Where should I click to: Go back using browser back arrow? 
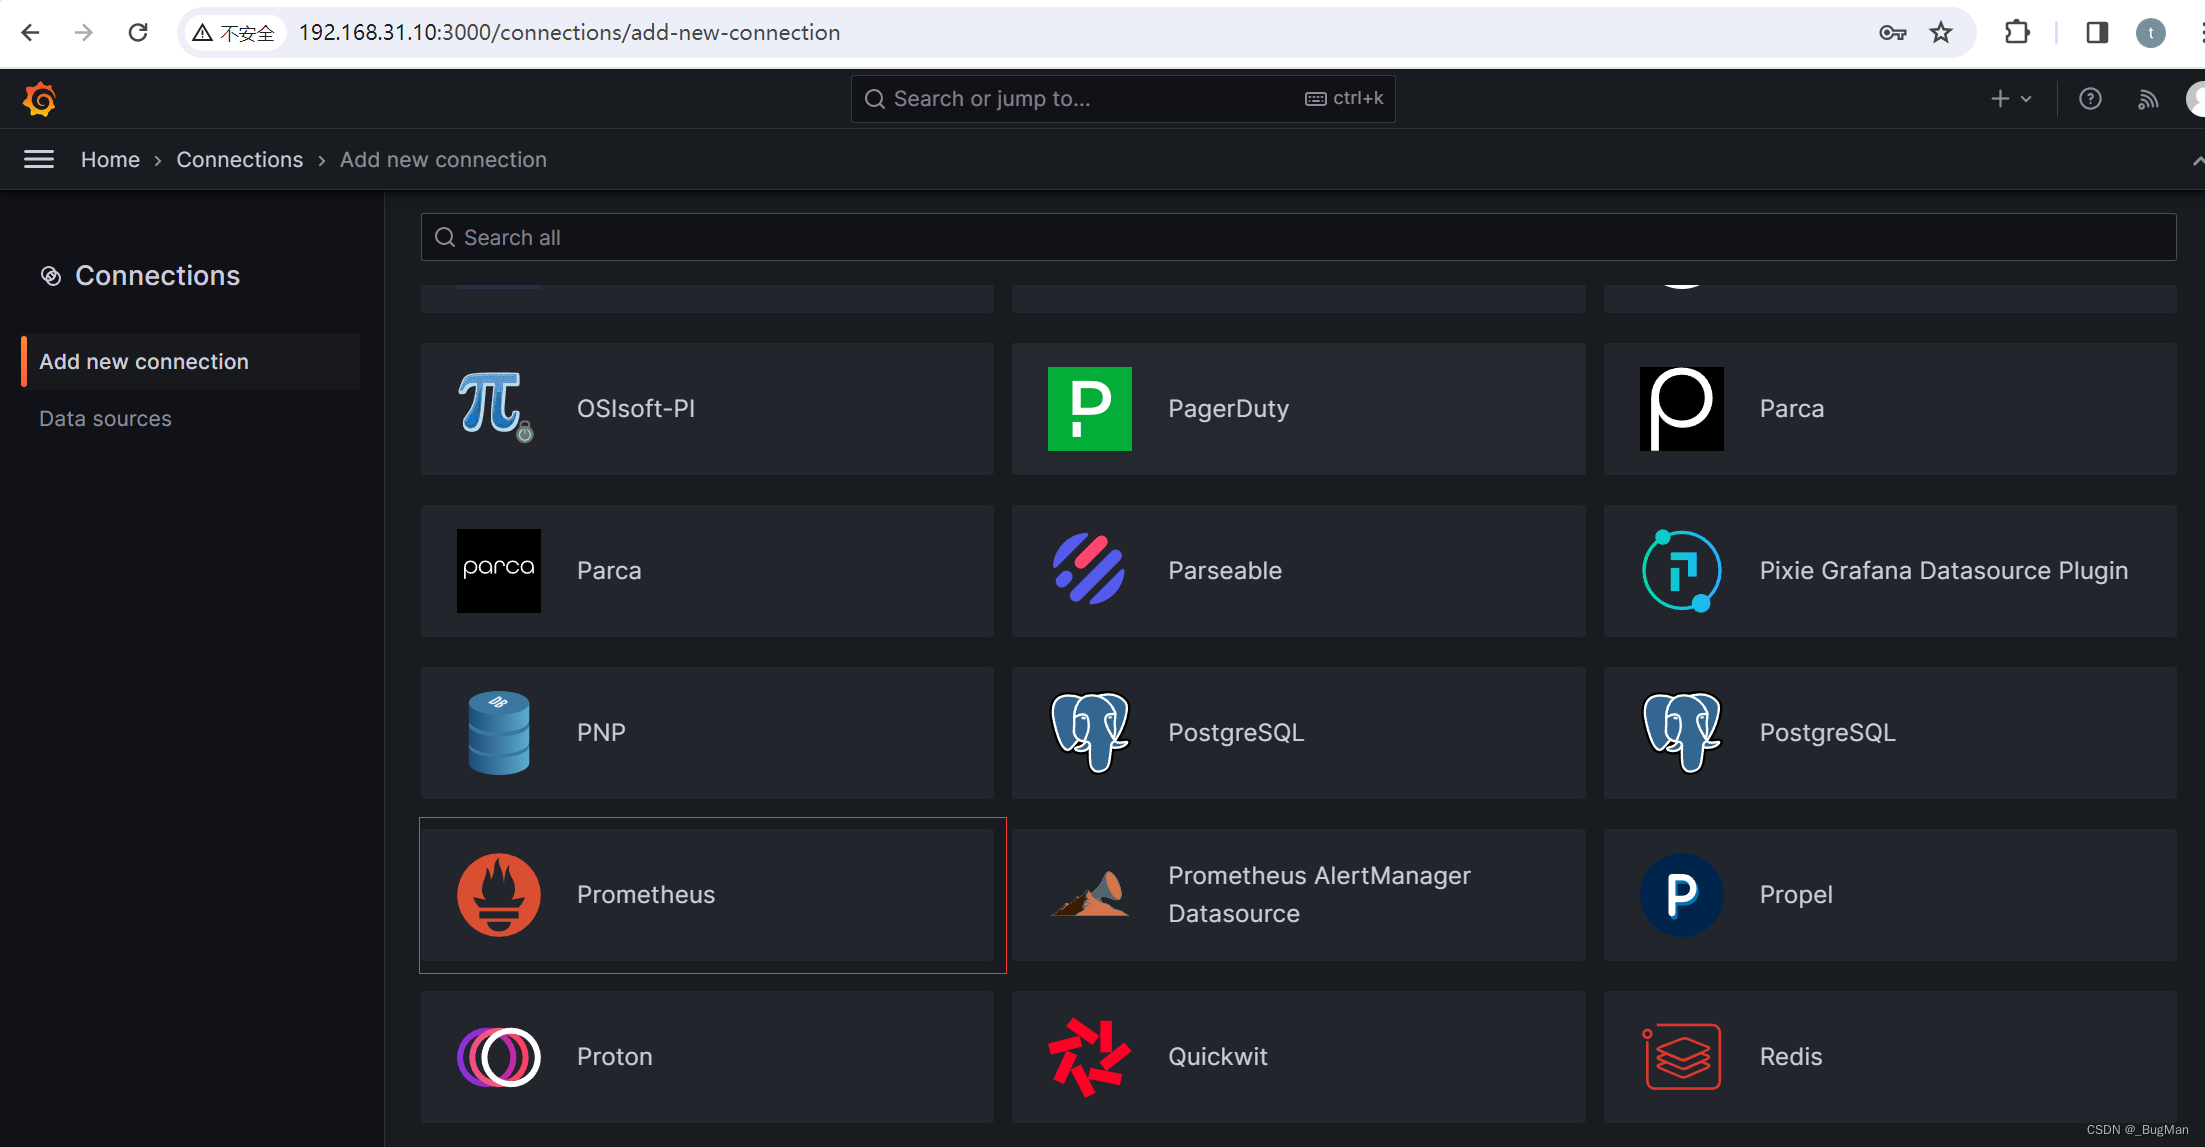coord(30,33)
